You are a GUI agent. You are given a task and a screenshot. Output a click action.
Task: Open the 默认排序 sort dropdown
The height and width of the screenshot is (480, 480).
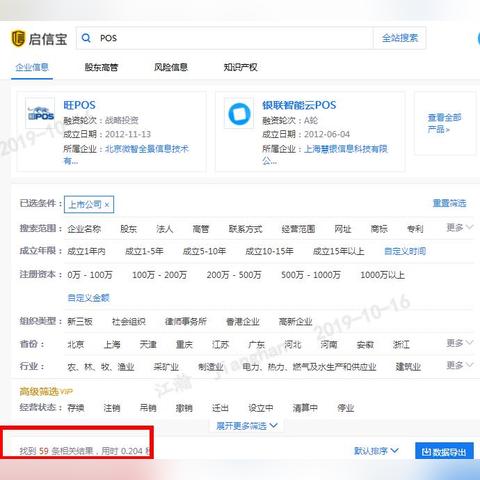376,451
